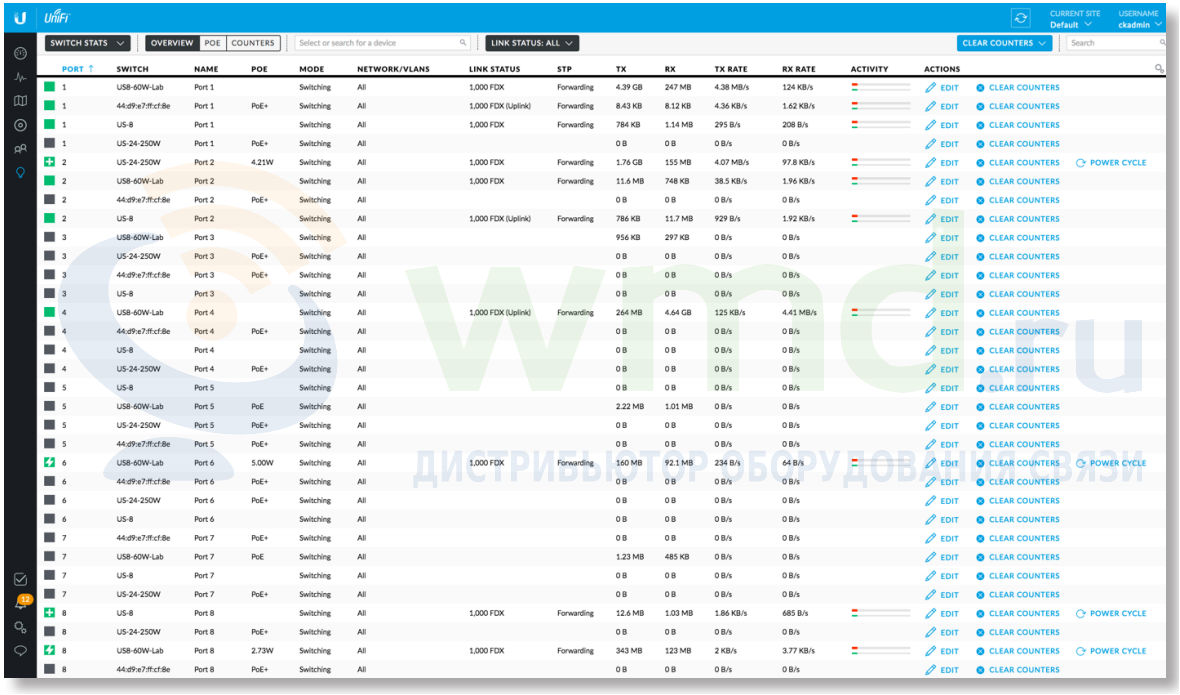Focus the 'Select or search for a device' field
Screen dimensions: 1180x695
(382, 43)
